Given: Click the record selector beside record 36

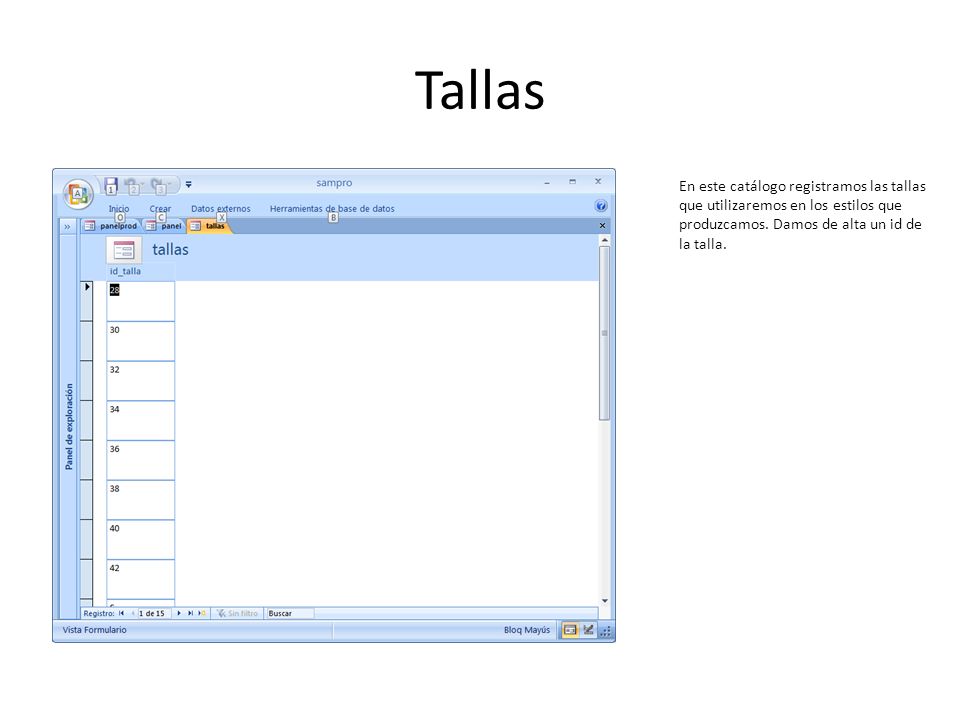Looking at the screenshot, I should point(87,460).
